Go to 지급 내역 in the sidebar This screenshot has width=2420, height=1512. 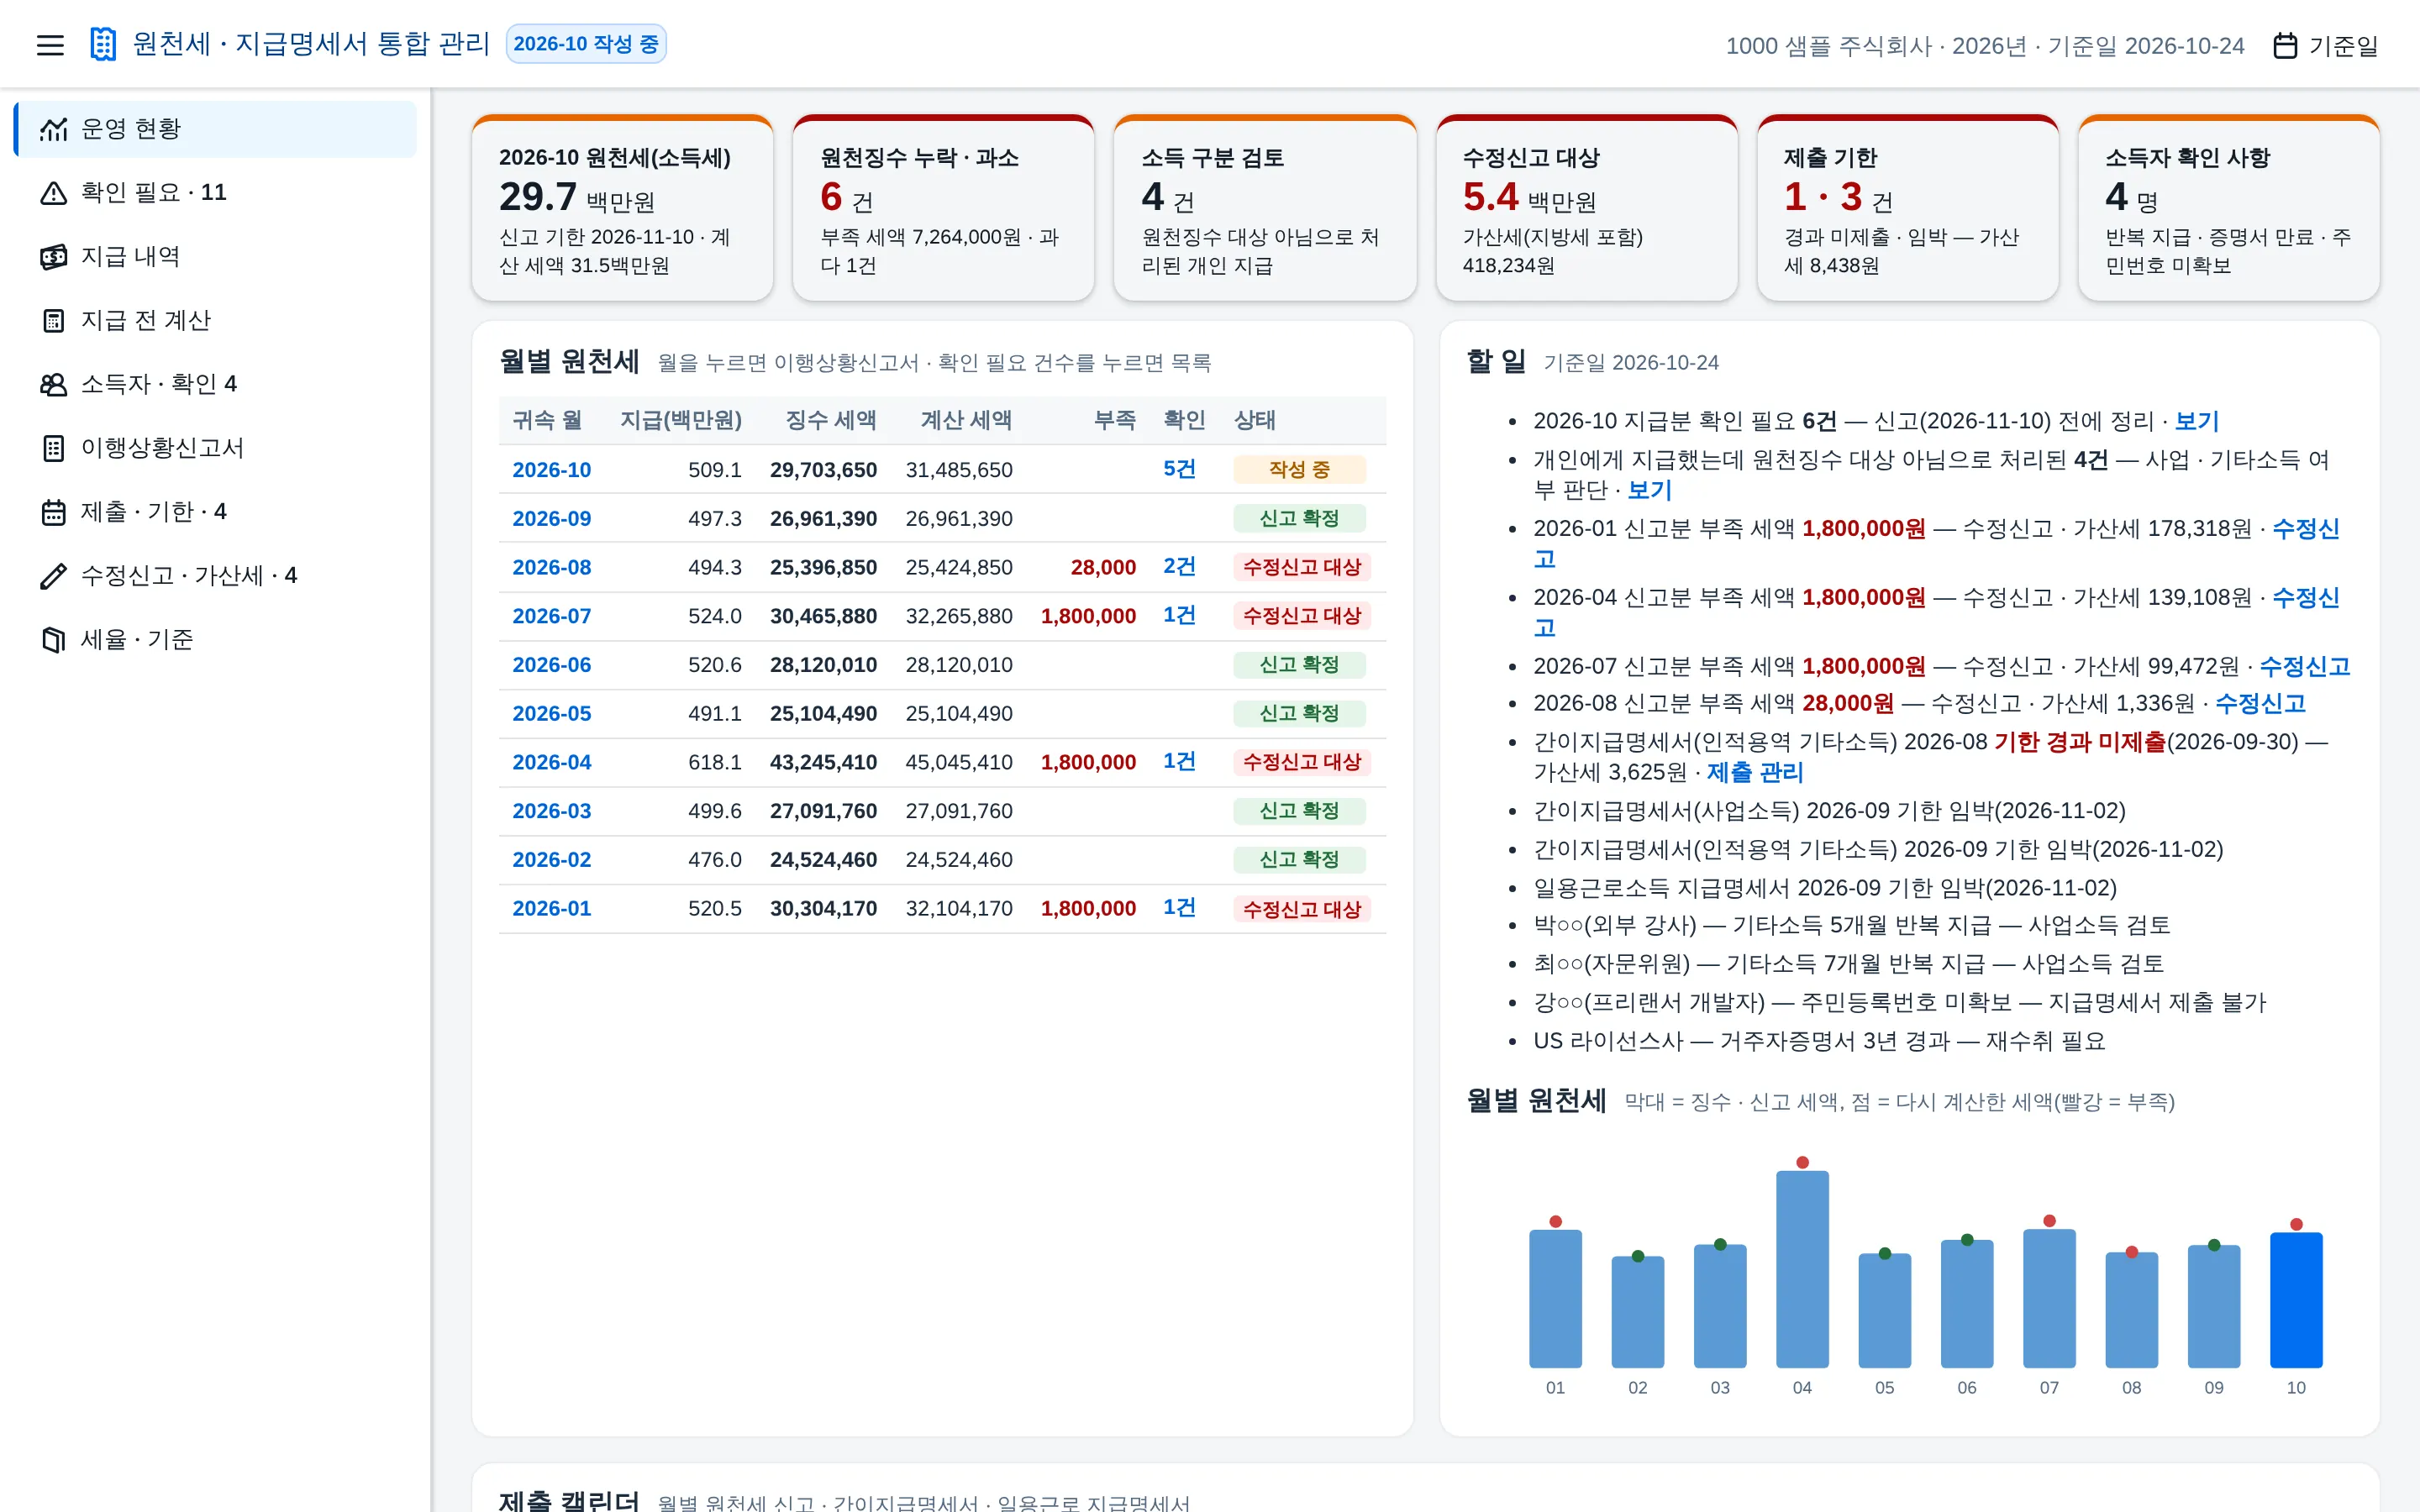(216, 257)
